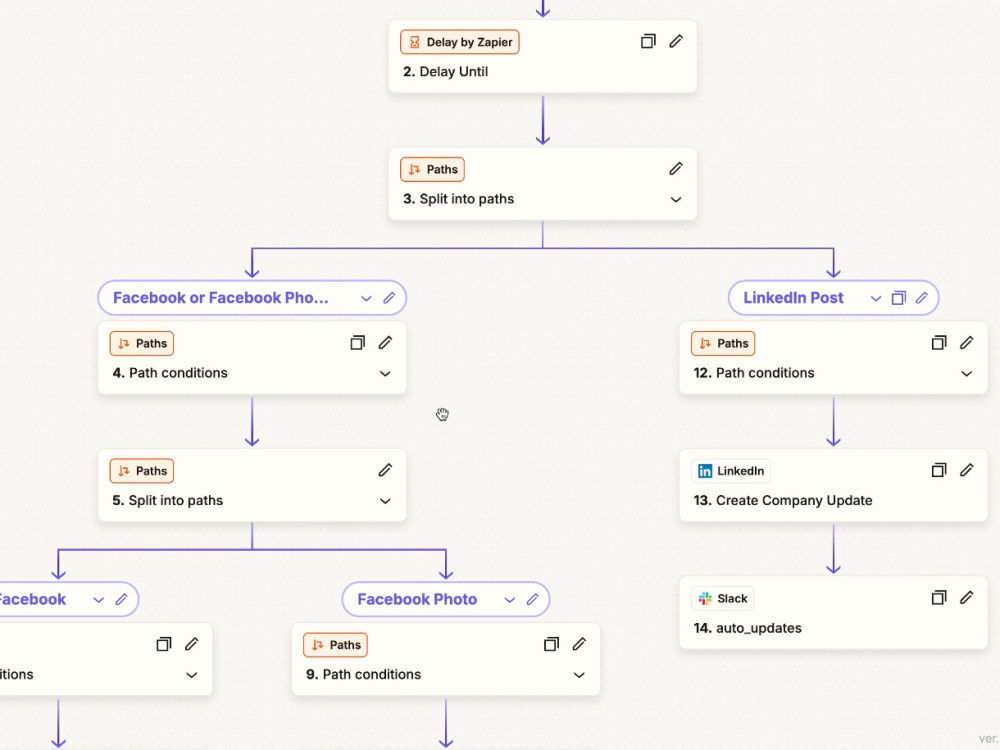
Task: Open the Facebook Photo path dropdown
Action: click(510, 600)
